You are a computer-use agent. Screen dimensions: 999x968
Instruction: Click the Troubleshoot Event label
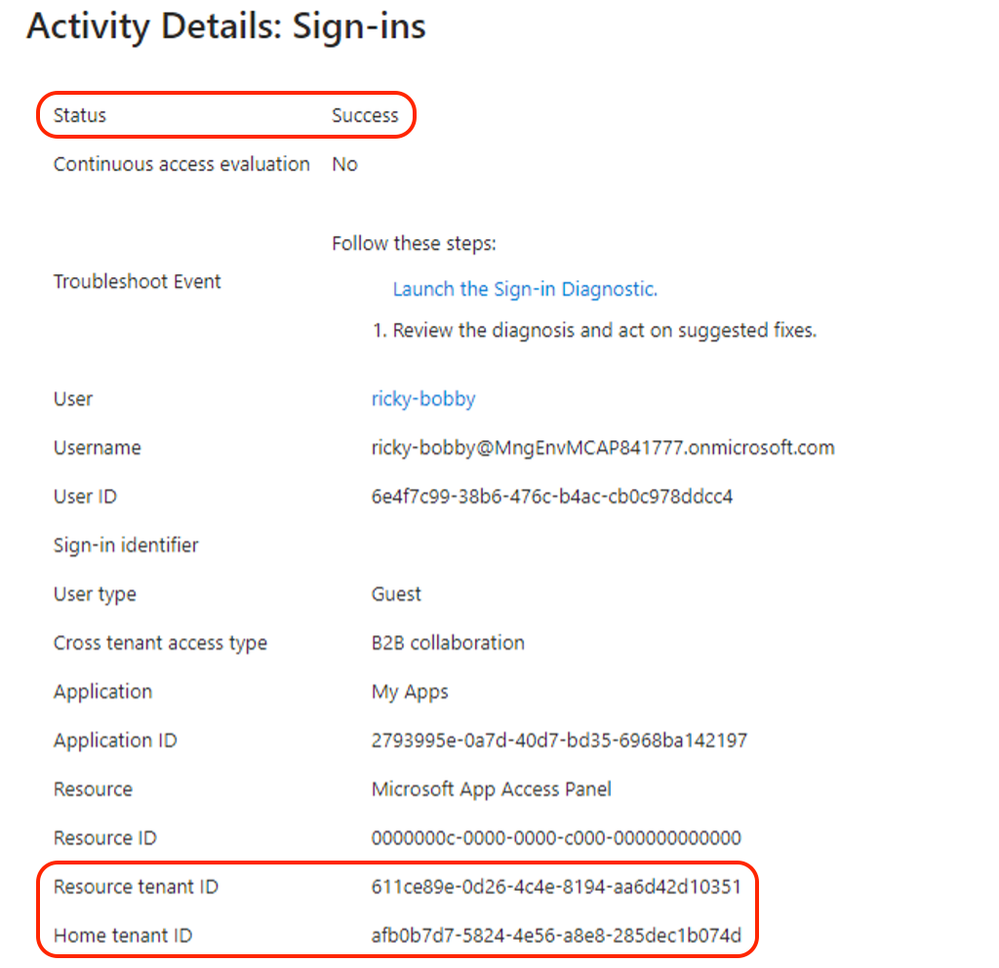[137, 282]
